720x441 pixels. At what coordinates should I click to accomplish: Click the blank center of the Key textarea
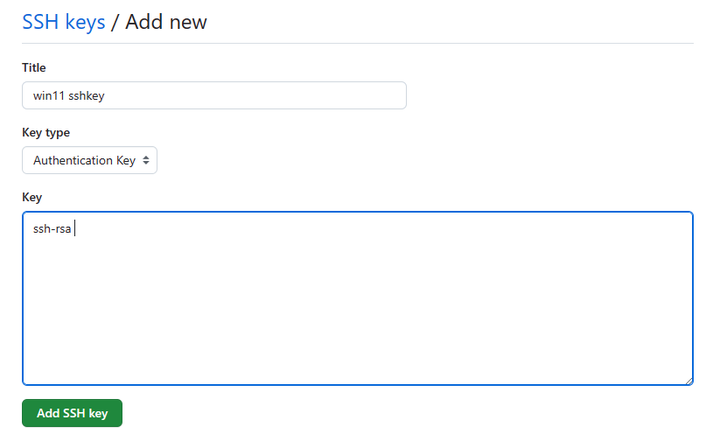[x=357, y=300]
